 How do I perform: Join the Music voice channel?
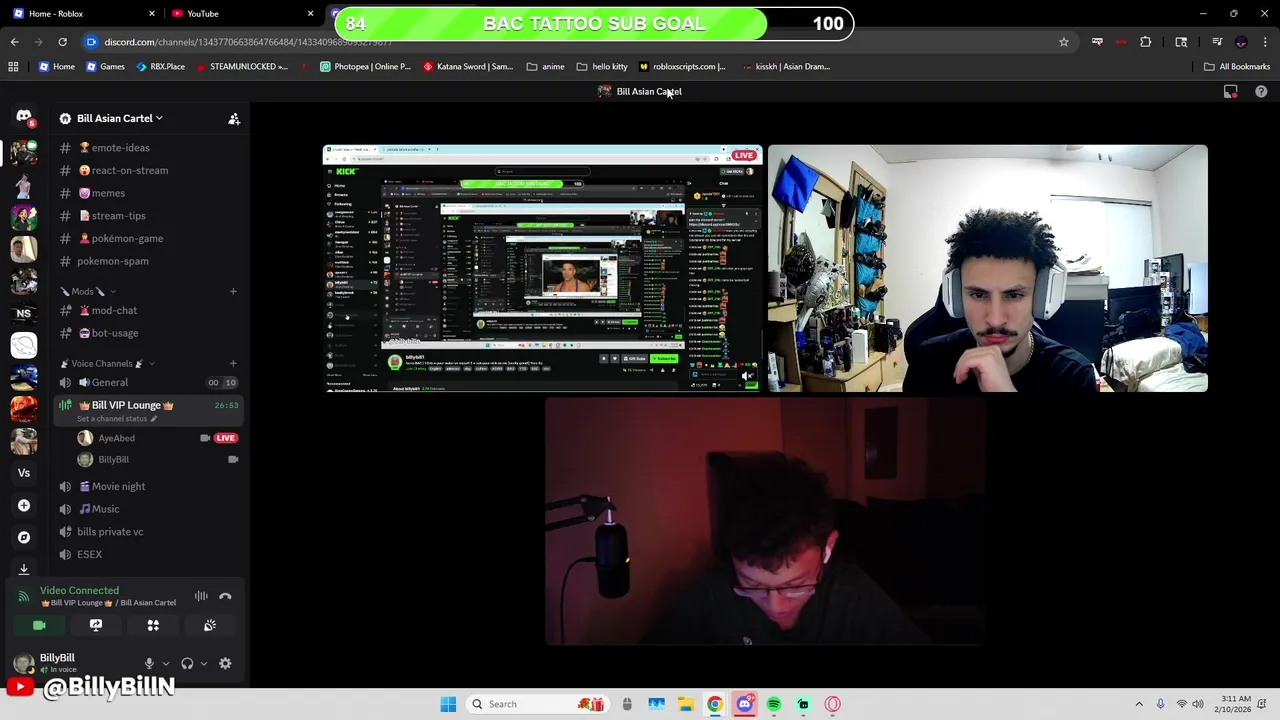click(x=148, y=509)
